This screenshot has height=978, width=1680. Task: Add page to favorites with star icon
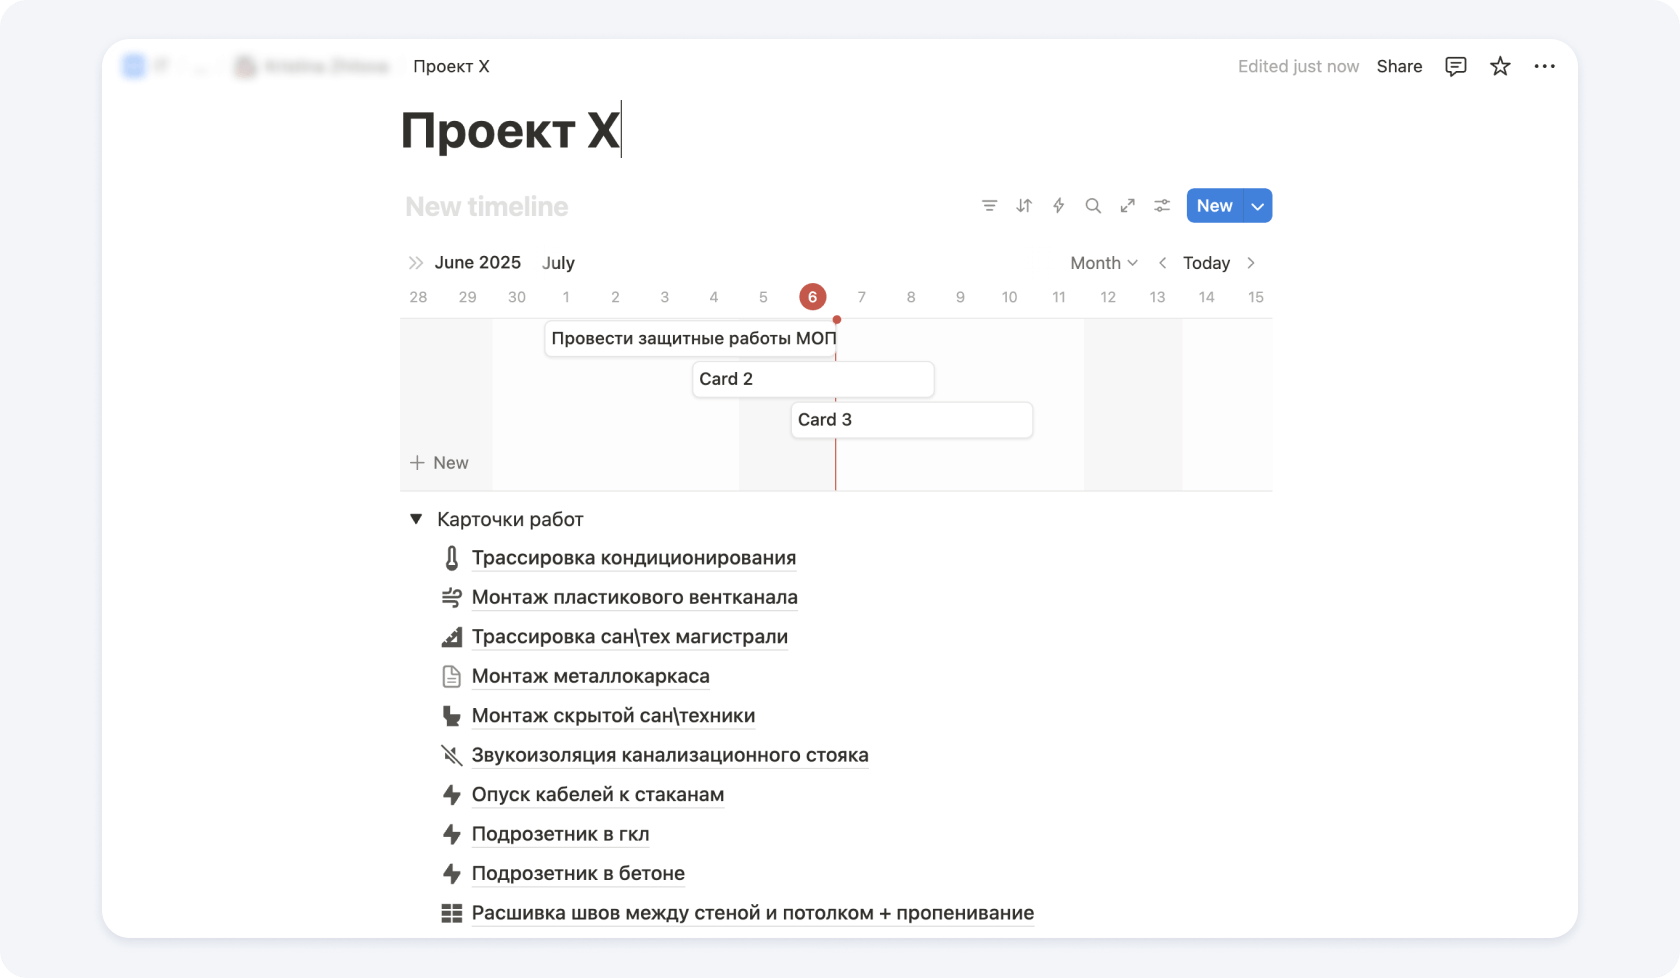(x=1500, y=66)
